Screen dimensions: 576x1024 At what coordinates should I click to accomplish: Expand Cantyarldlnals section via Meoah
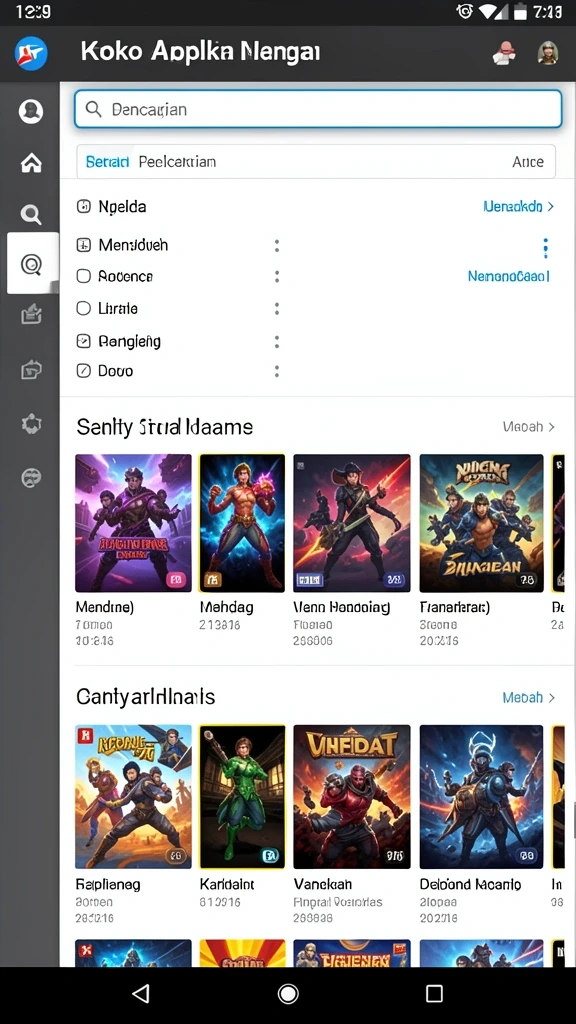click(x=529, y=697)
